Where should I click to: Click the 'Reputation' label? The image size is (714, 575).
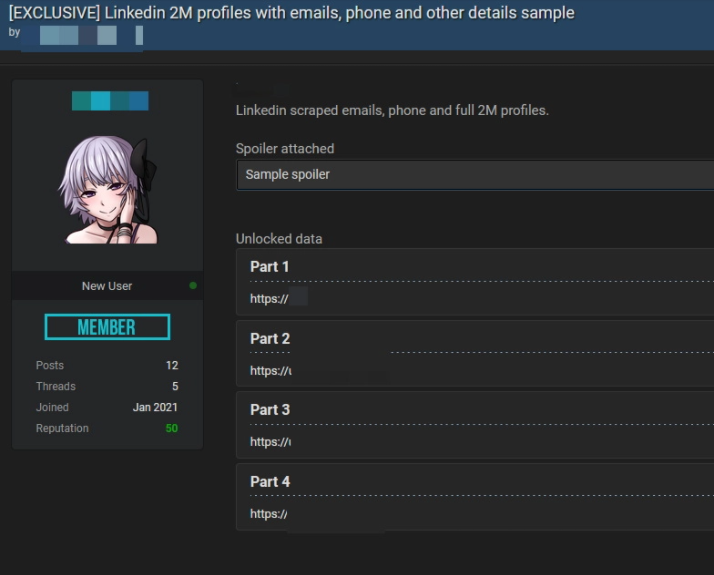[62, 428]
